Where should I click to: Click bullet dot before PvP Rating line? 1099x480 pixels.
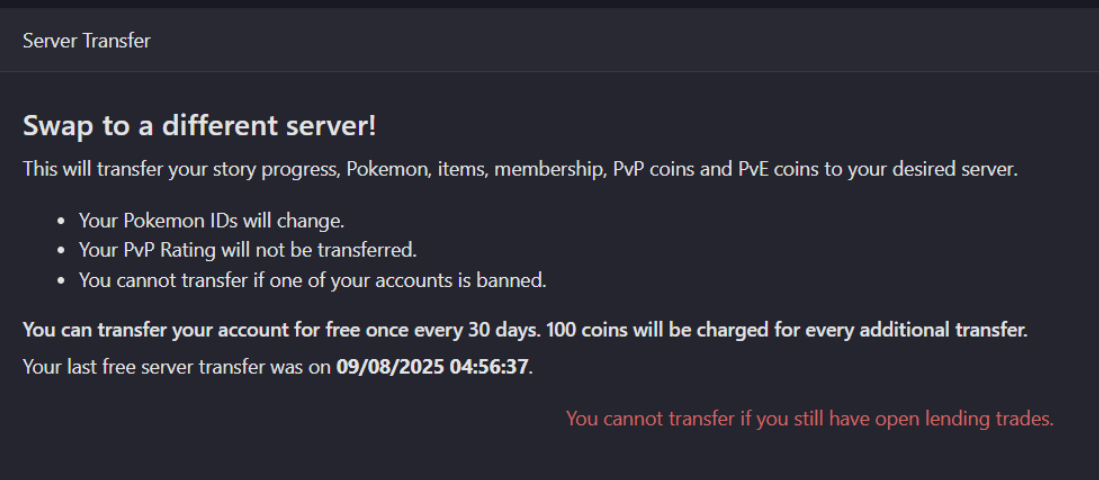coord(62,251)
